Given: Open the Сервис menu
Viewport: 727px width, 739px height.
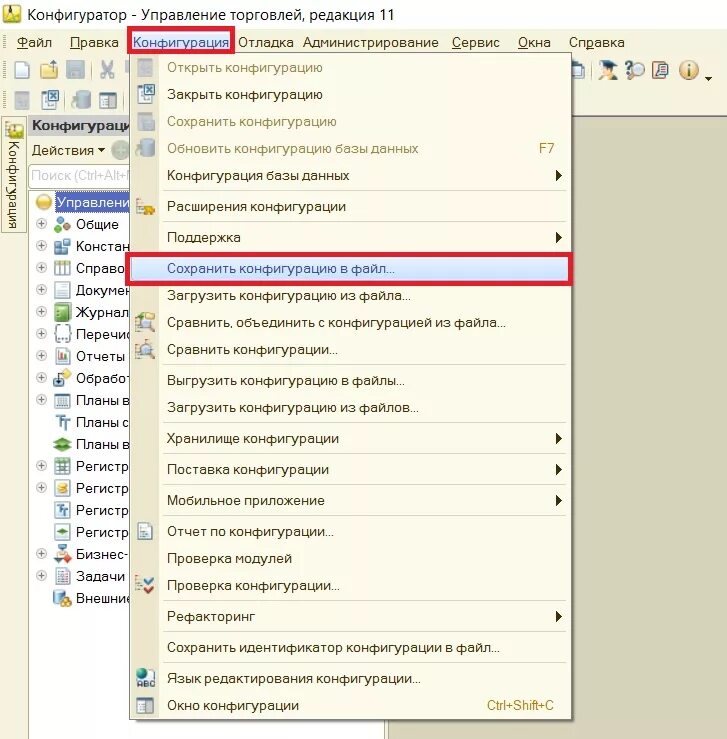Looking at the screenshot, I should click(475, 42).
